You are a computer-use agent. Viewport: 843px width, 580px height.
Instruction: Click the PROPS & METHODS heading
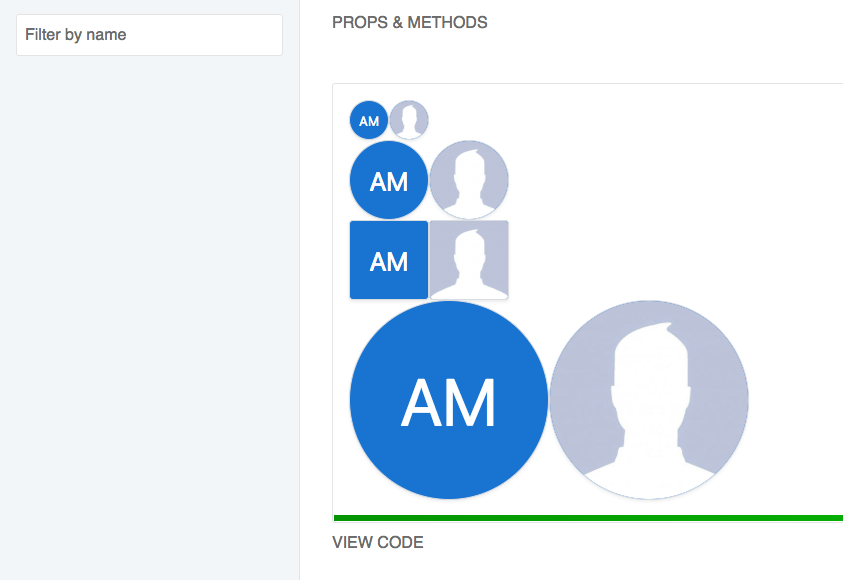click(x=410, y=22)
